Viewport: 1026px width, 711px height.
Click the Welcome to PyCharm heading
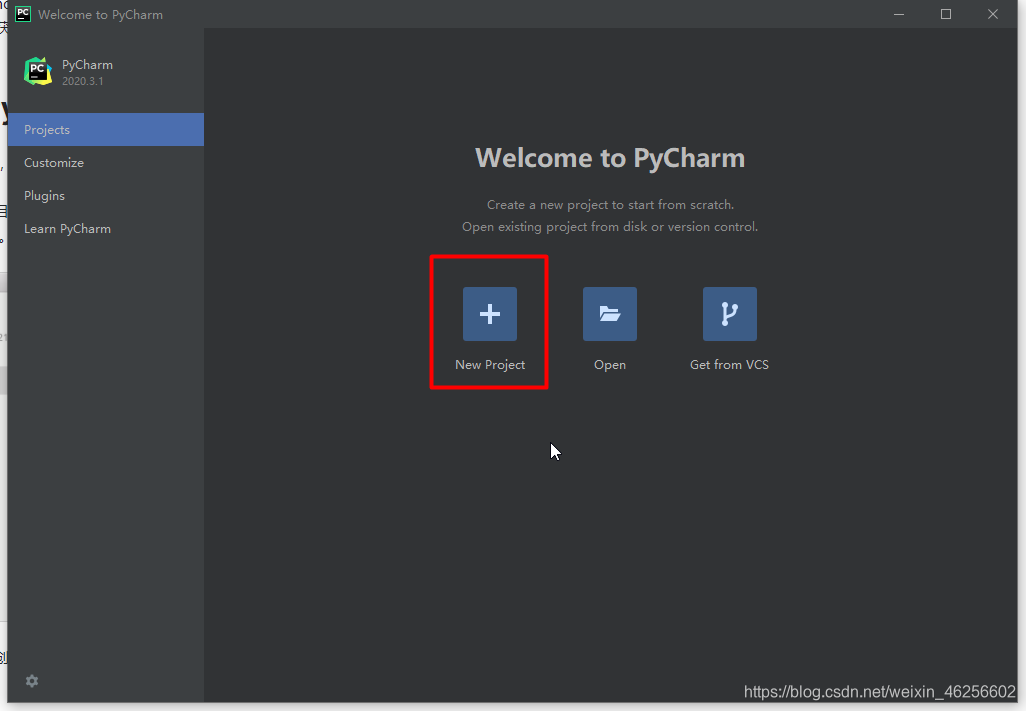(x=610, y=158)
